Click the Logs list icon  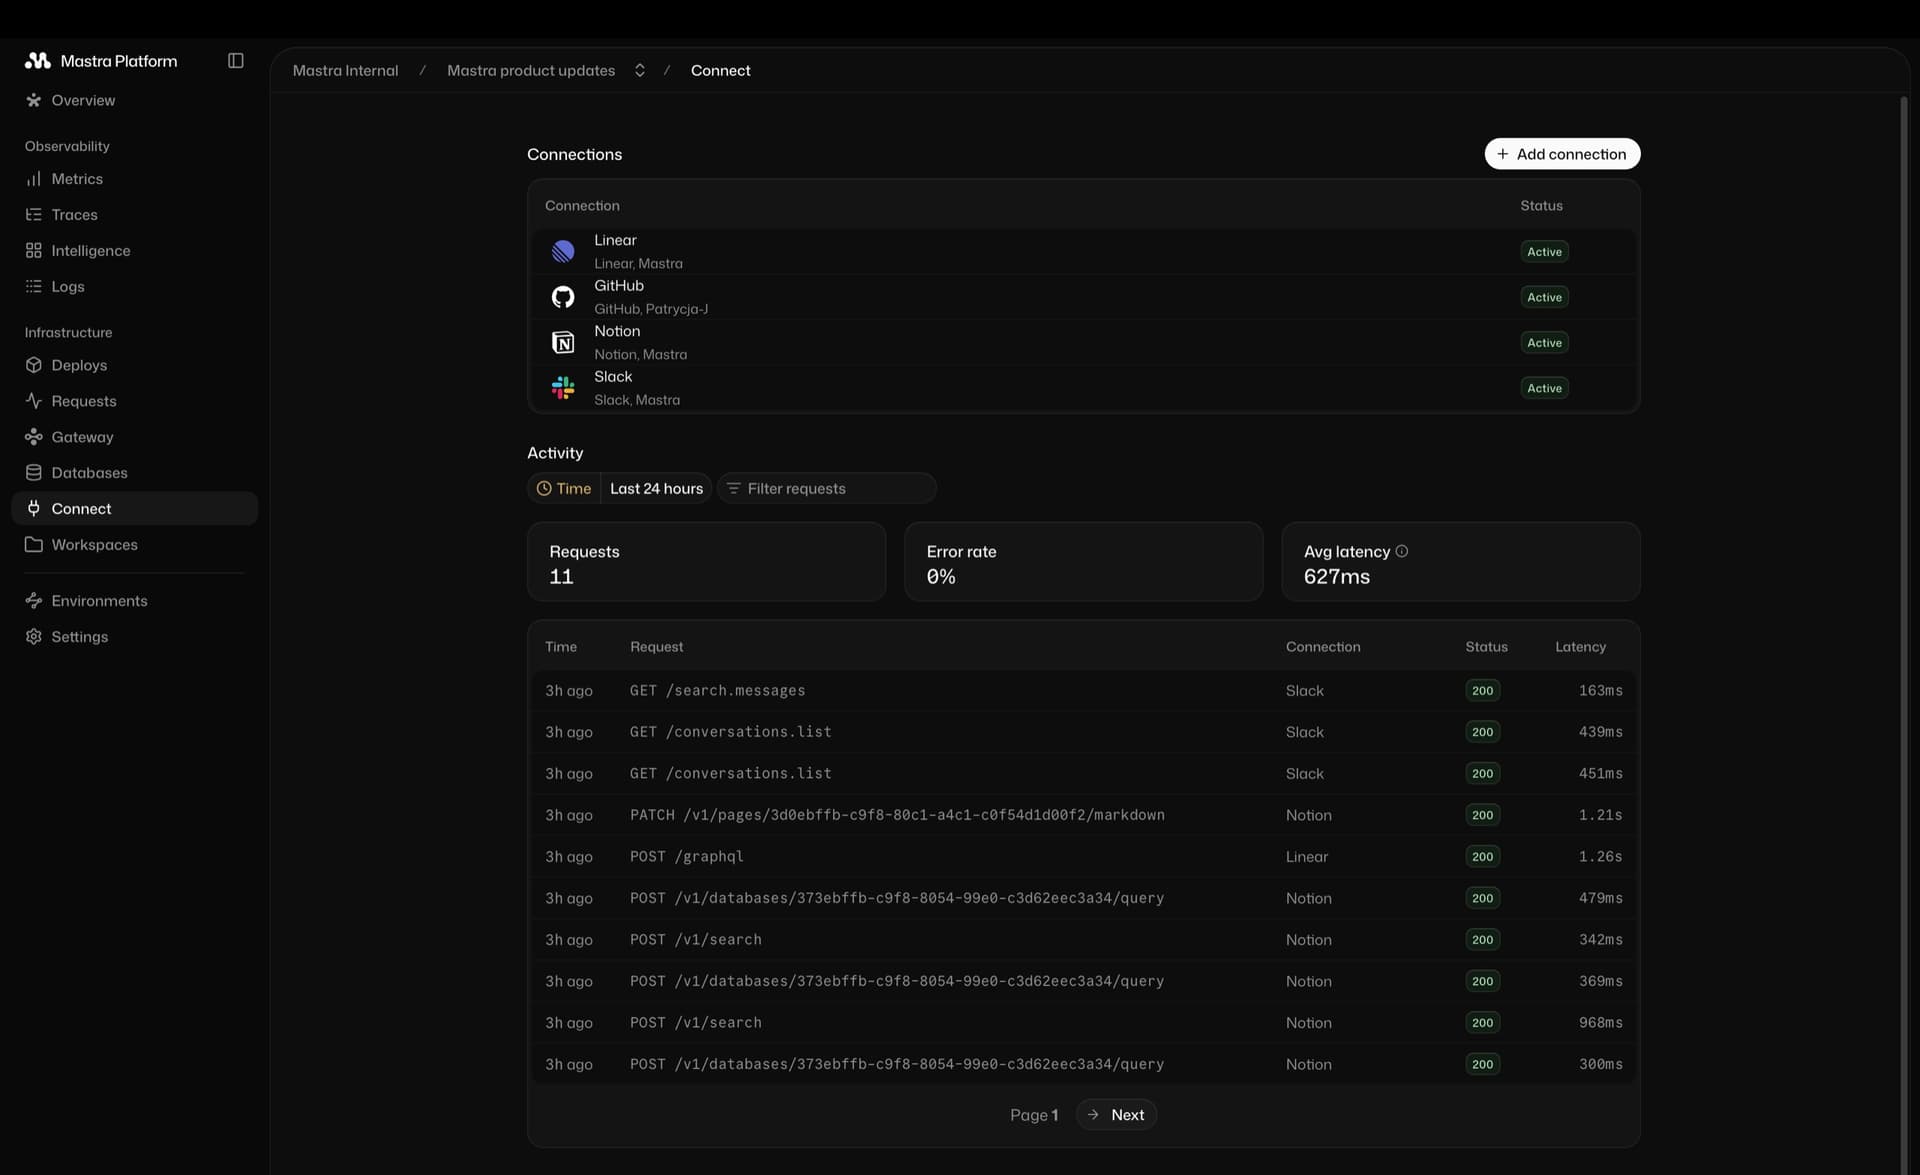pyautogui.click(x=34, y=287)
